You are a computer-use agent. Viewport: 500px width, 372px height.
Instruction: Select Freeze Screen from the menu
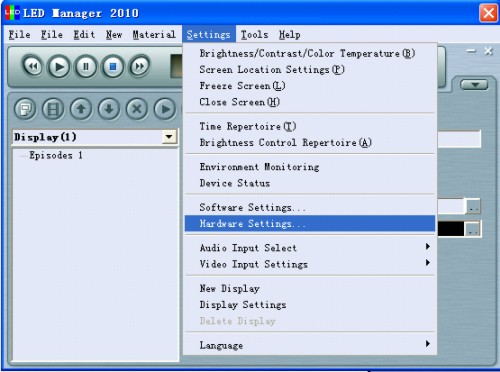tap(310, 86)
